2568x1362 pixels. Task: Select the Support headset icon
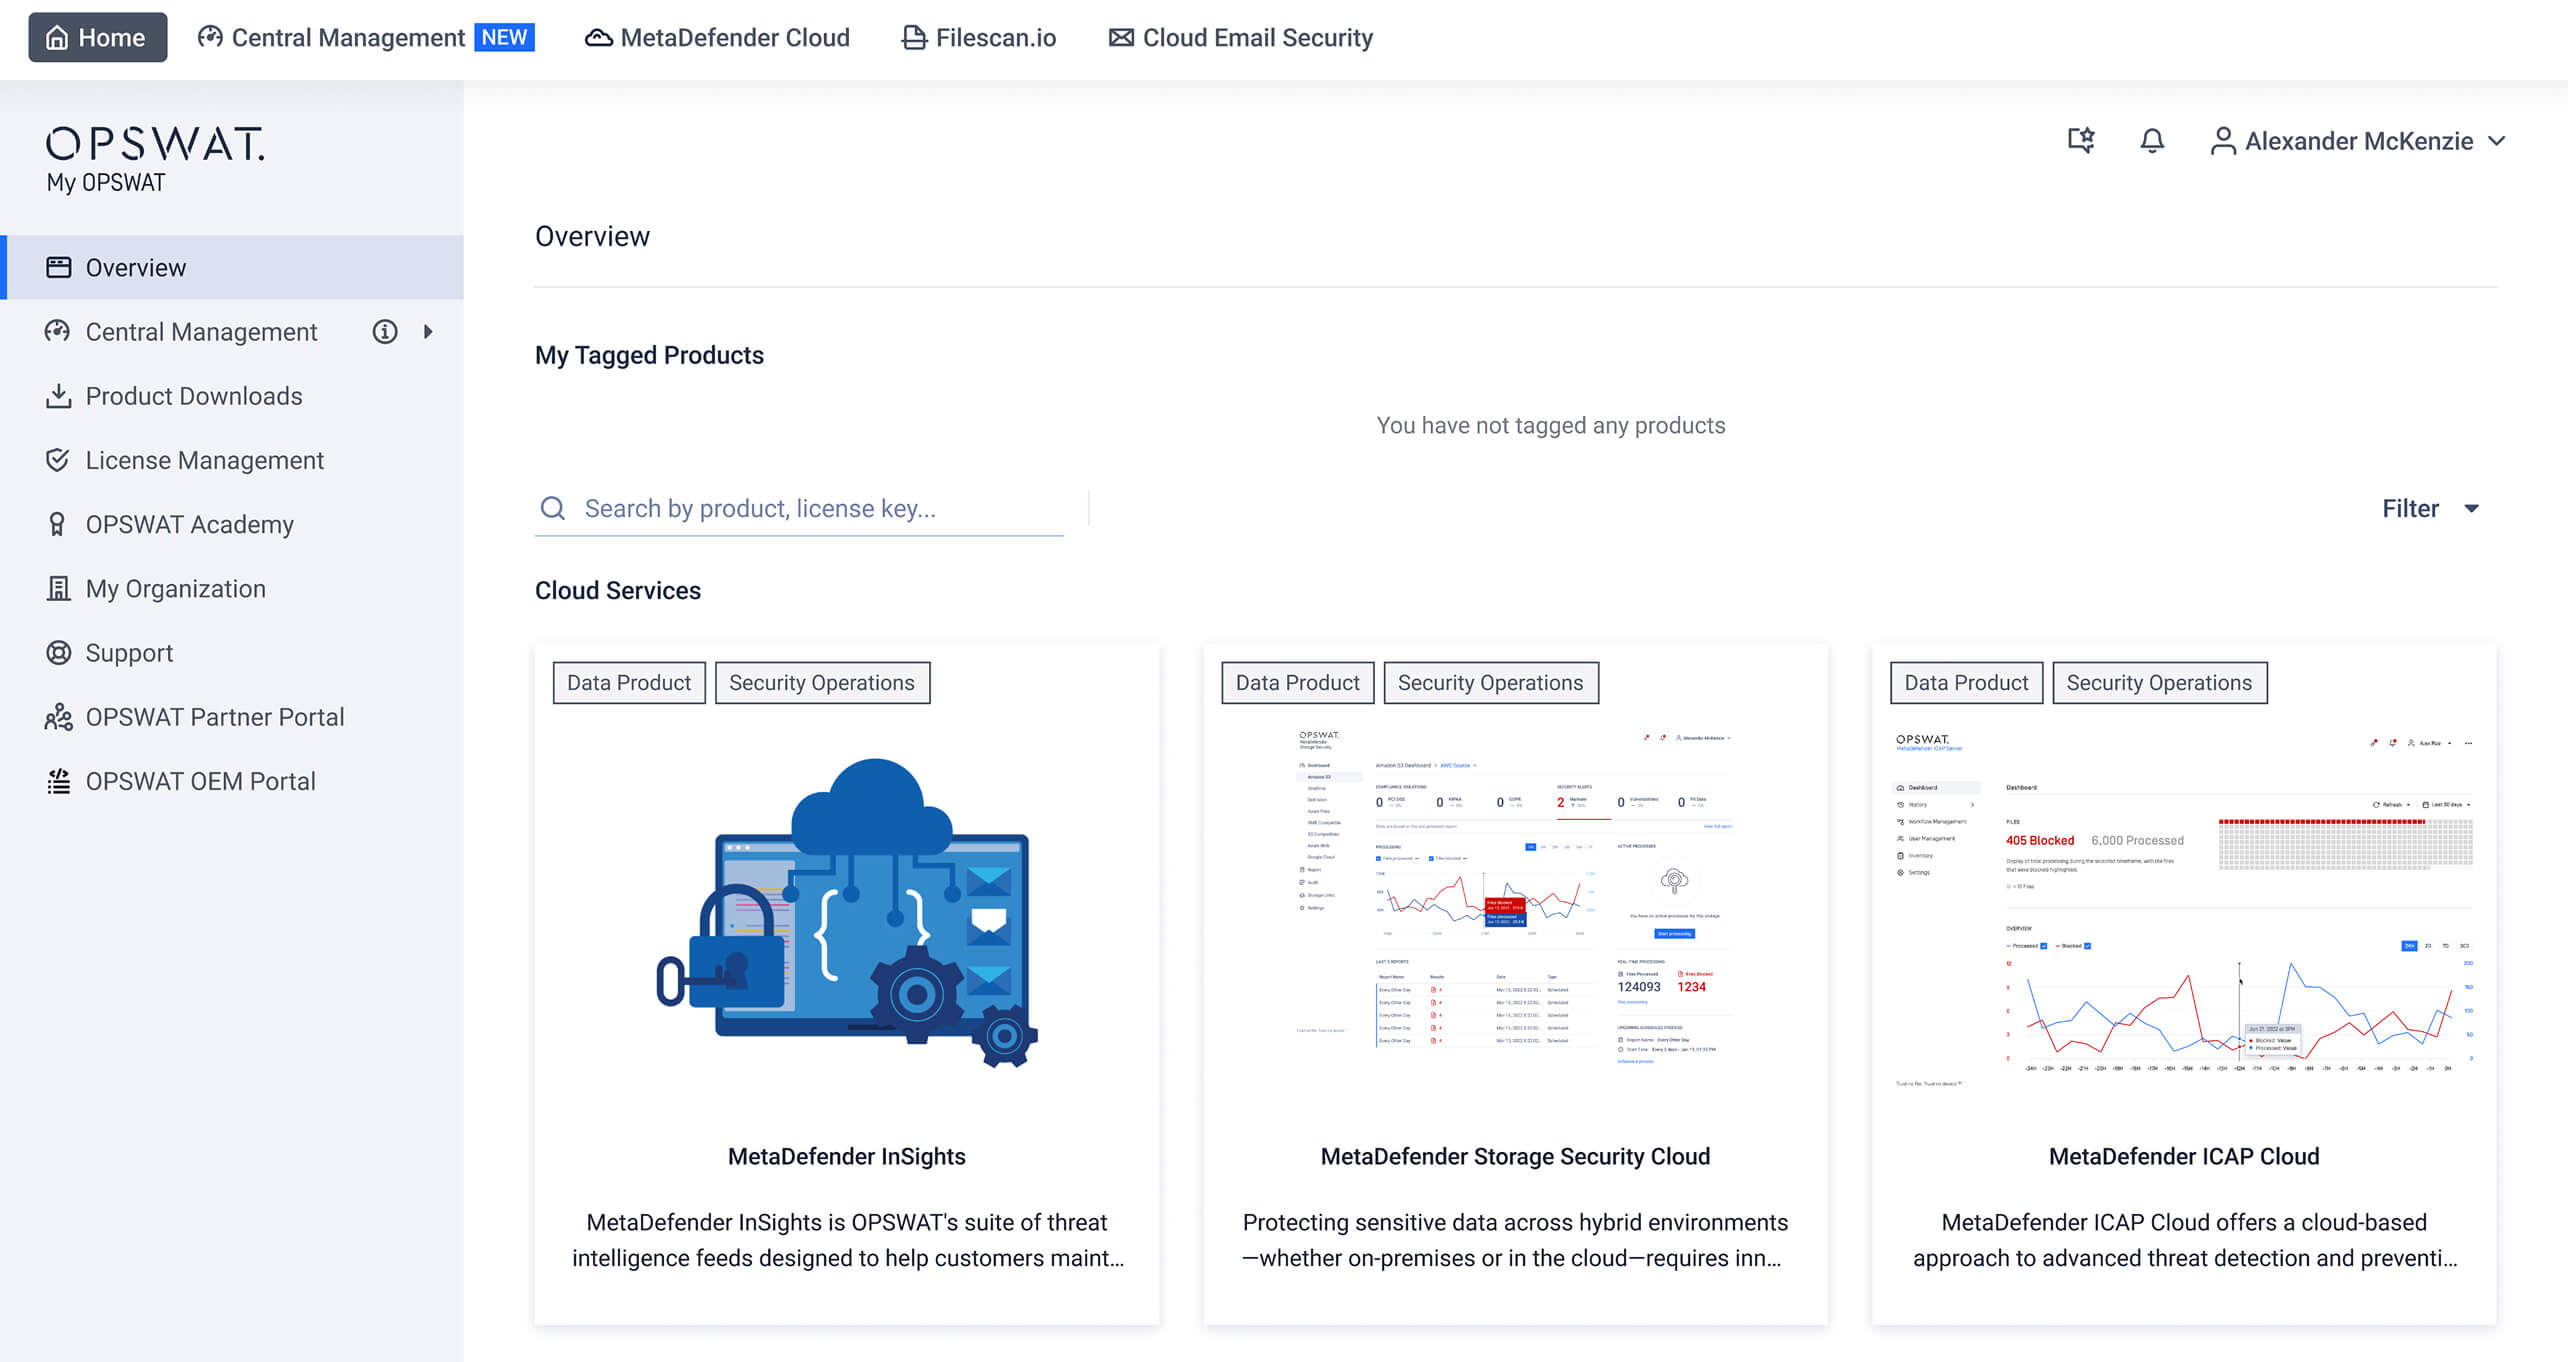(x=57, y=652)
